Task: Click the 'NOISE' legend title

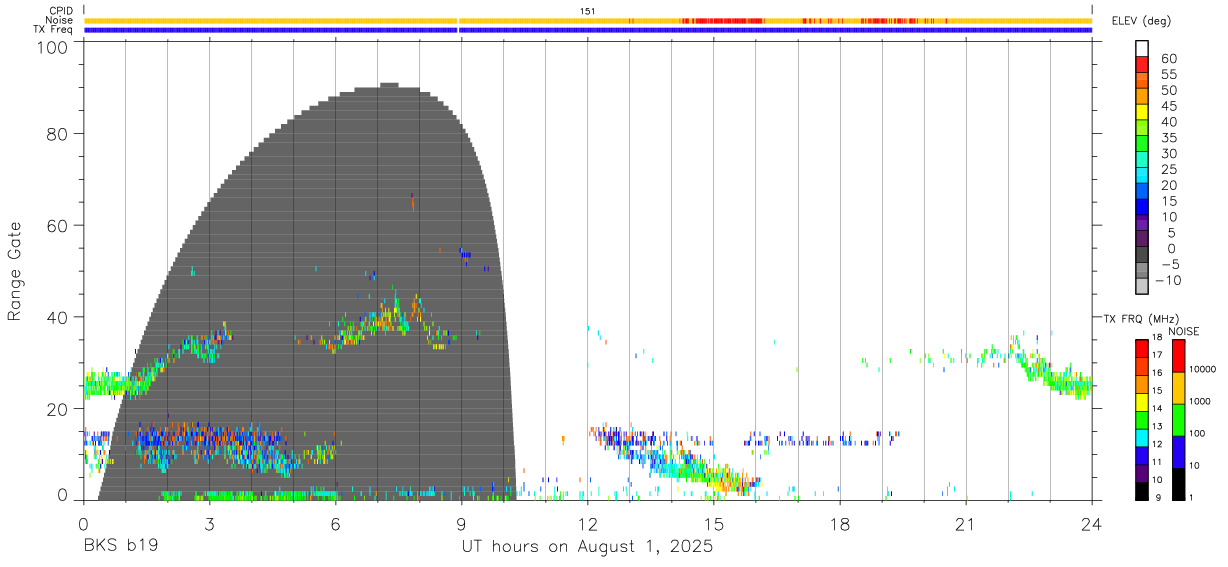Action: coord(1183,331)
